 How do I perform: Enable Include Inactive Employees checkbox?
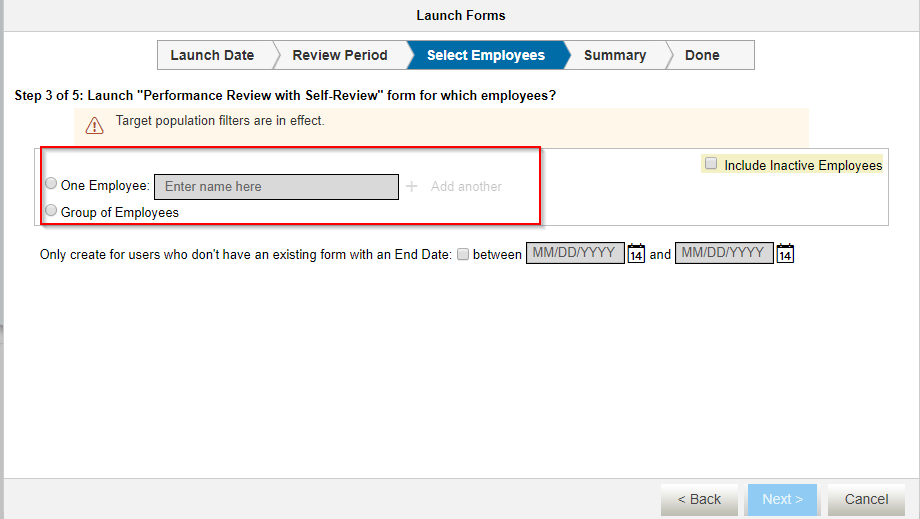point(711,163)
